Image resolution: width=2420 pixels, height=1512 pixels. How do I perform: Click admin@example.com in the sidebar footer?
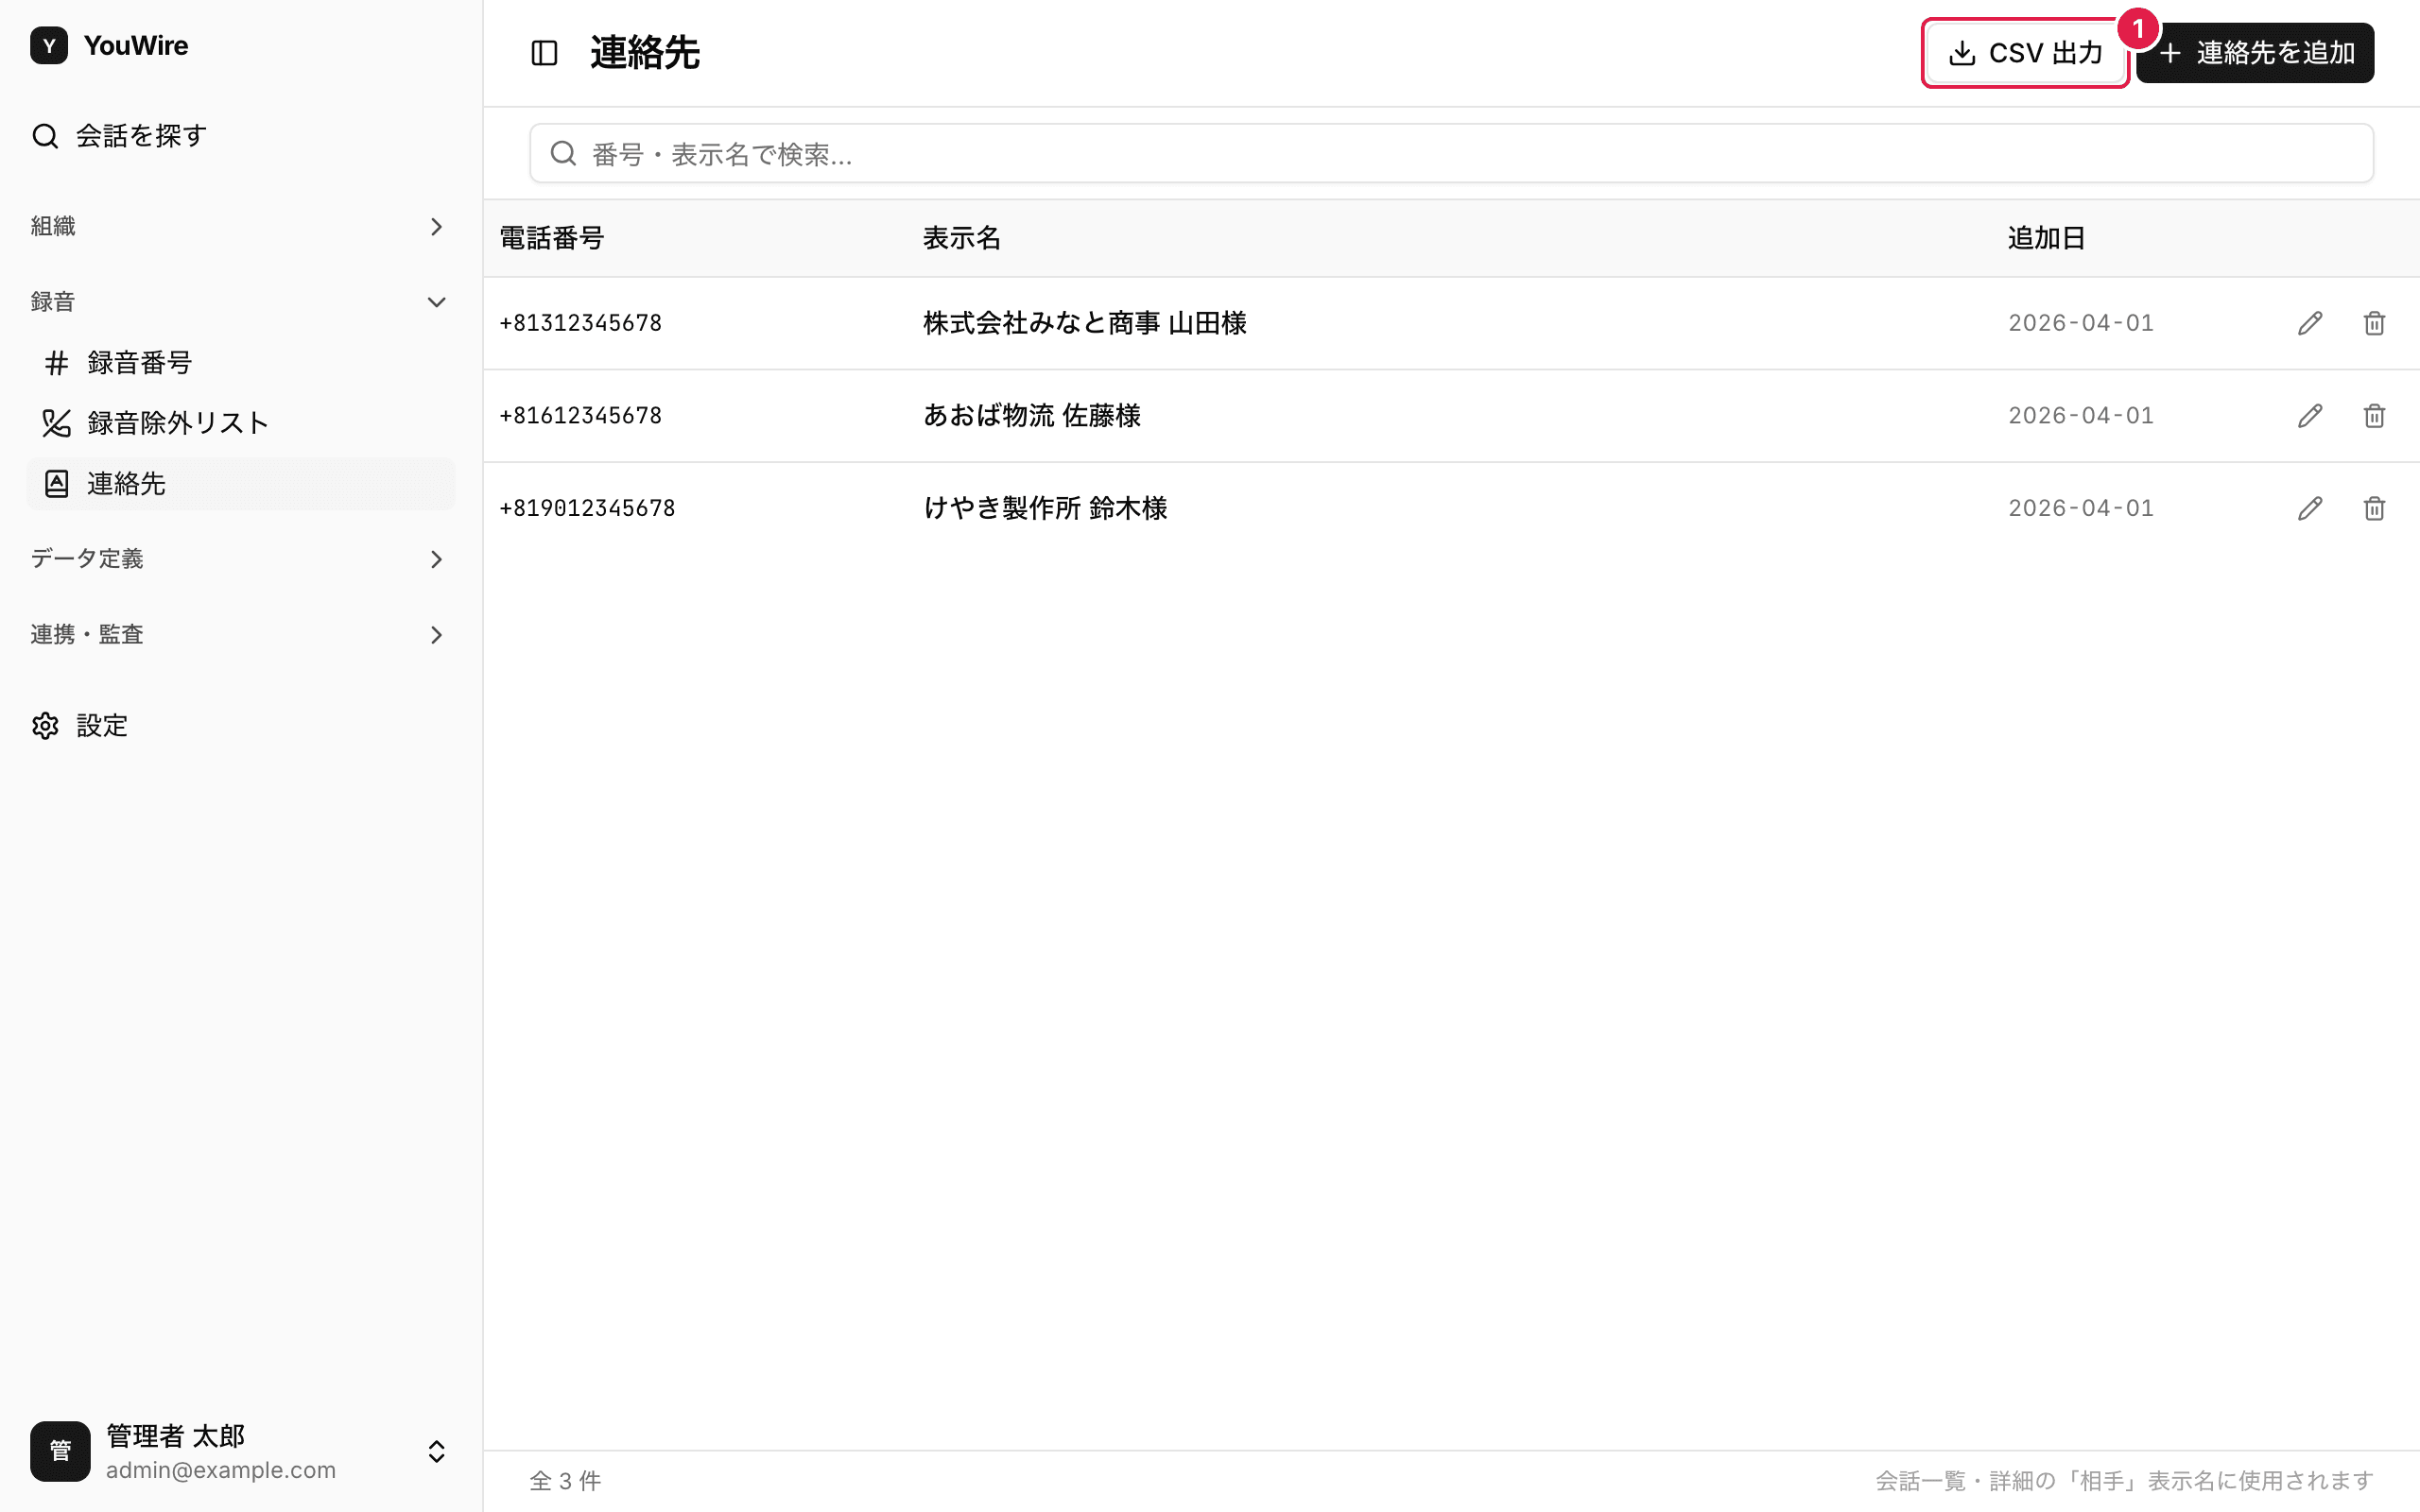click(221, 1470)
